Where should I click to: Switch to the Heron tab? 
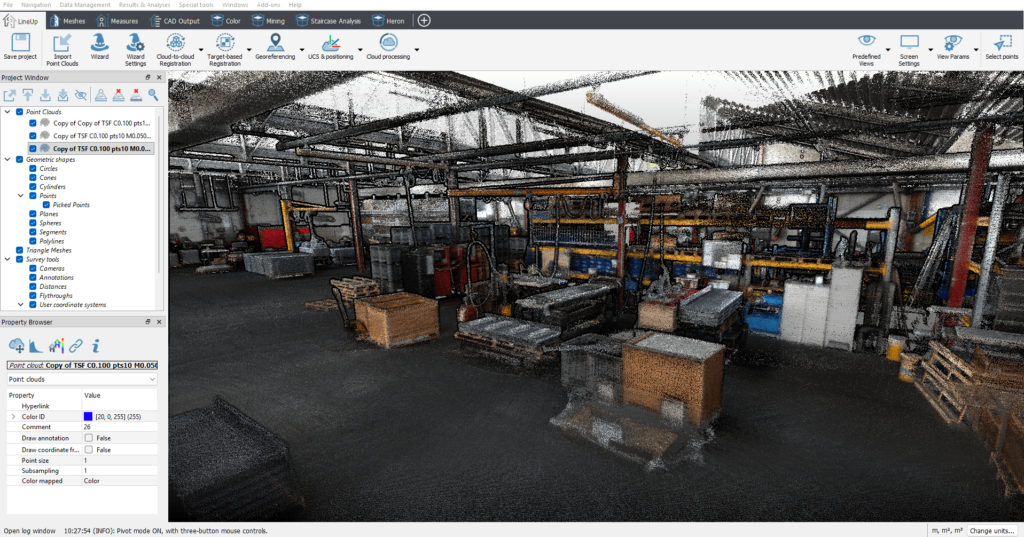click(x=389, y=20)
